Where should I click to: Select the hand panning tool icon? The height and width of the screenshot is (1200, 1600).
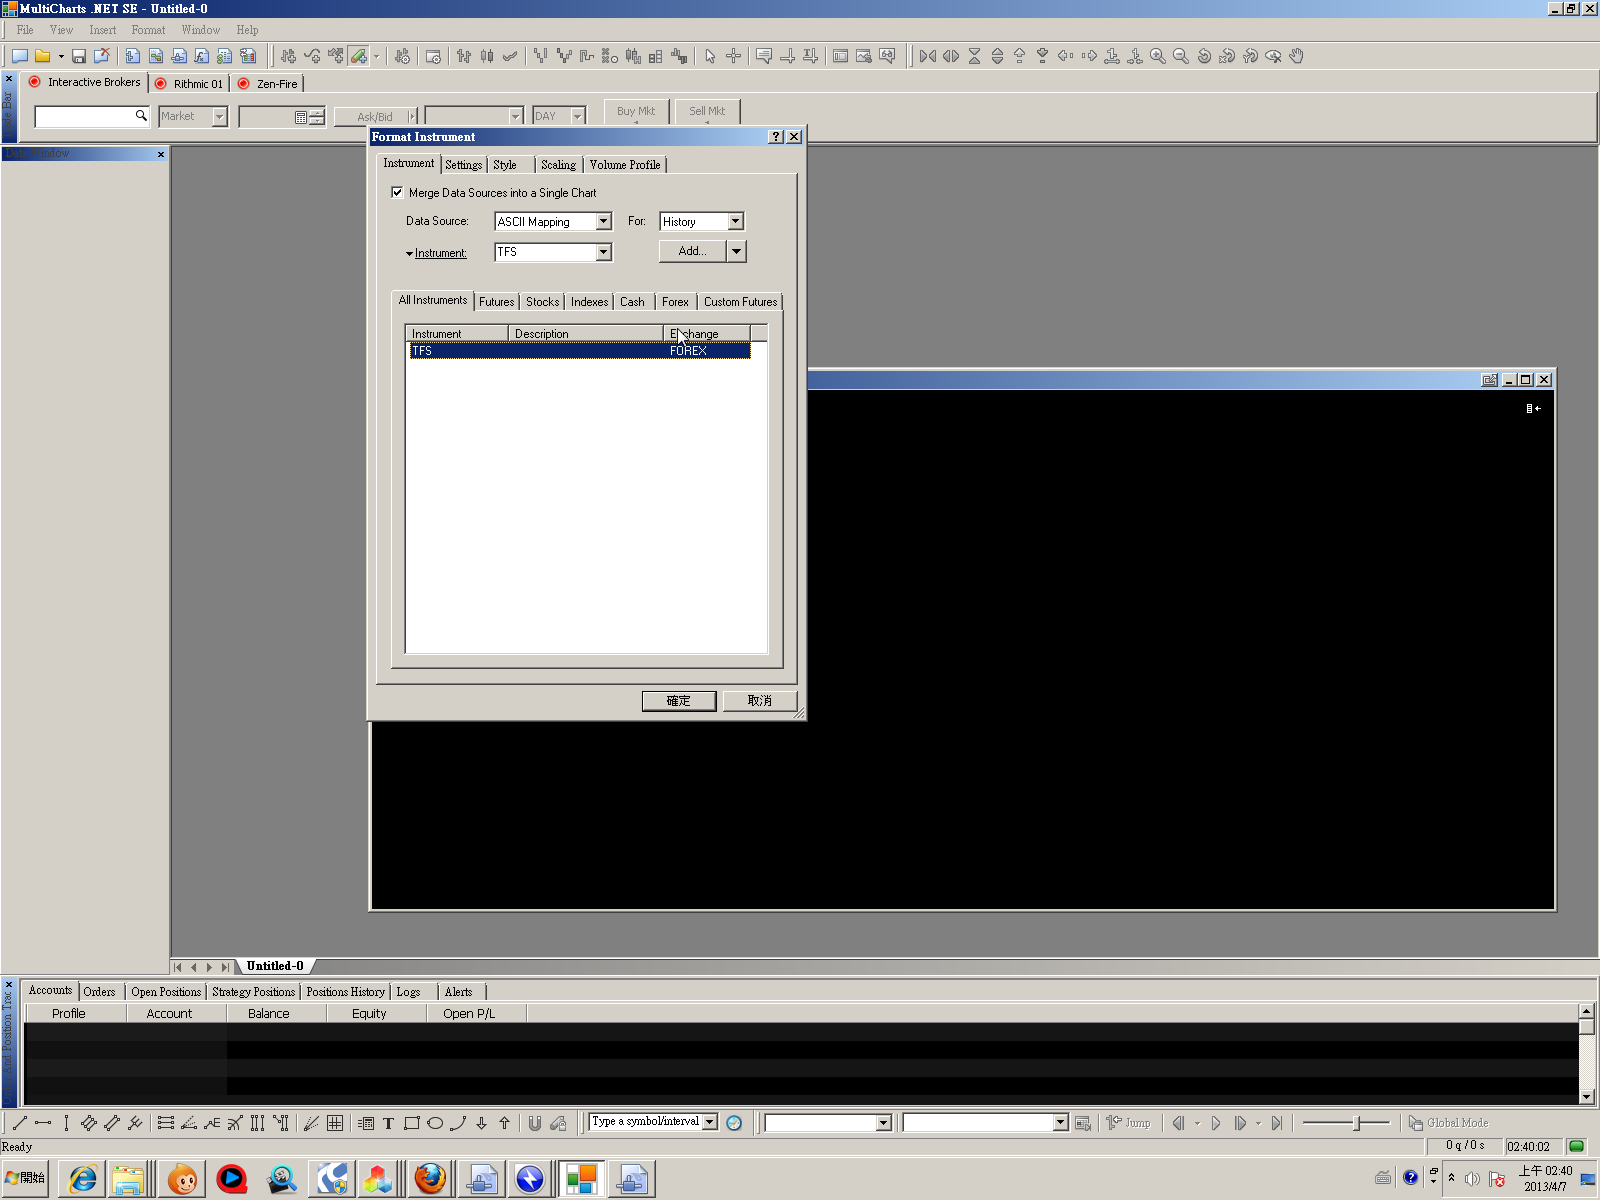tap(1296, 56)
